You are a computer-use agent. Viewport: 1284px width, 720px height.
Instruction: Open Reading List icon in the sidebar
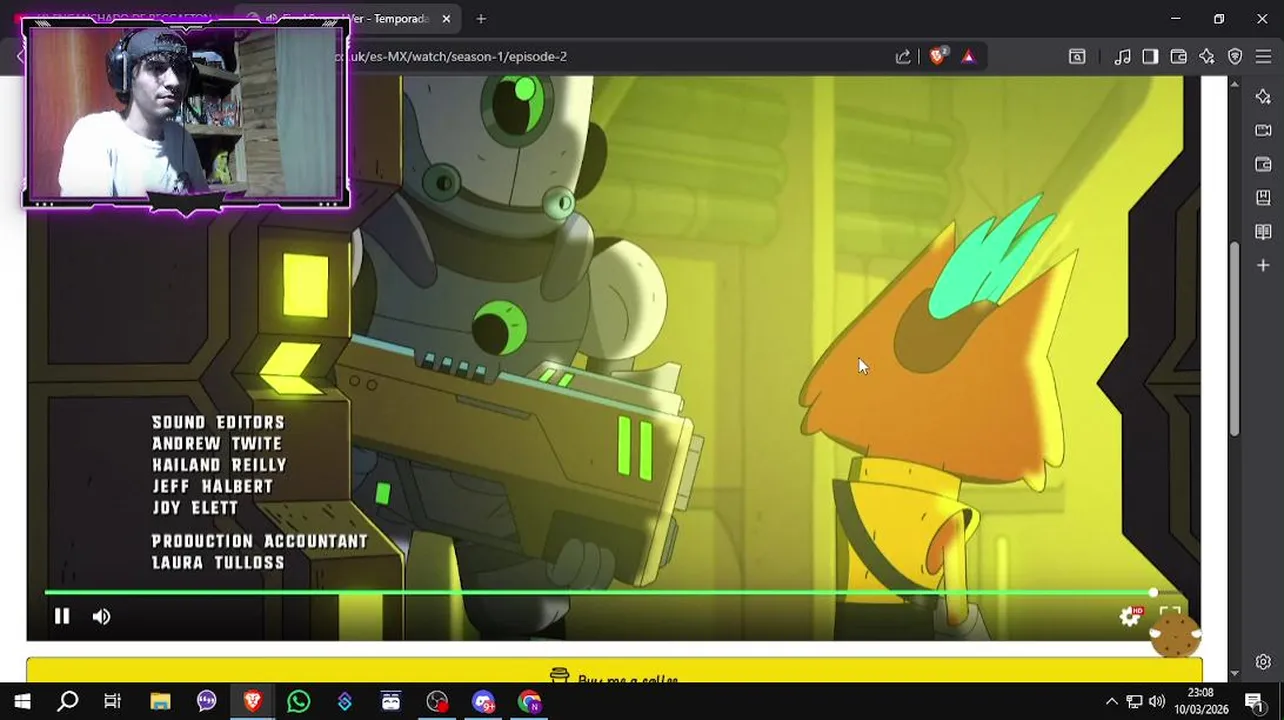[x=1263, y=232]
